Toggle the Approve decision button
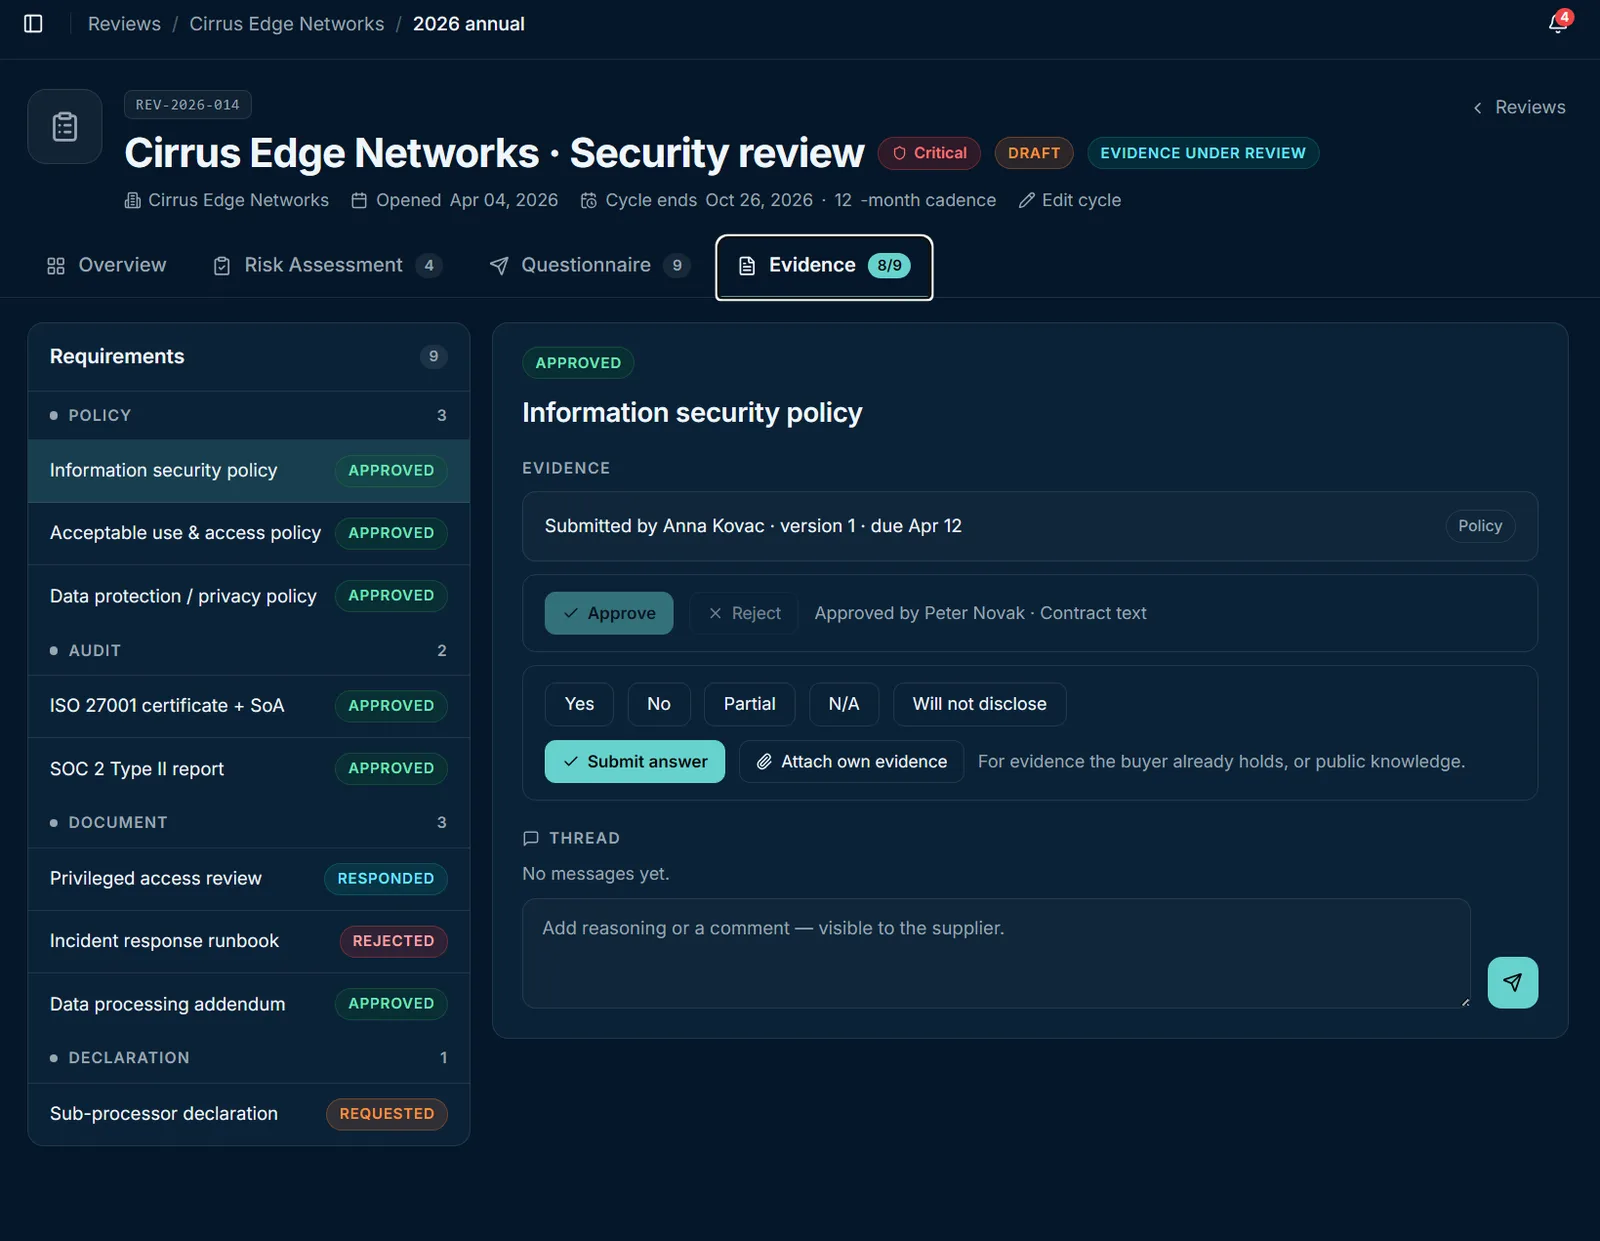 pyautogui.click(x=609, y=613)
